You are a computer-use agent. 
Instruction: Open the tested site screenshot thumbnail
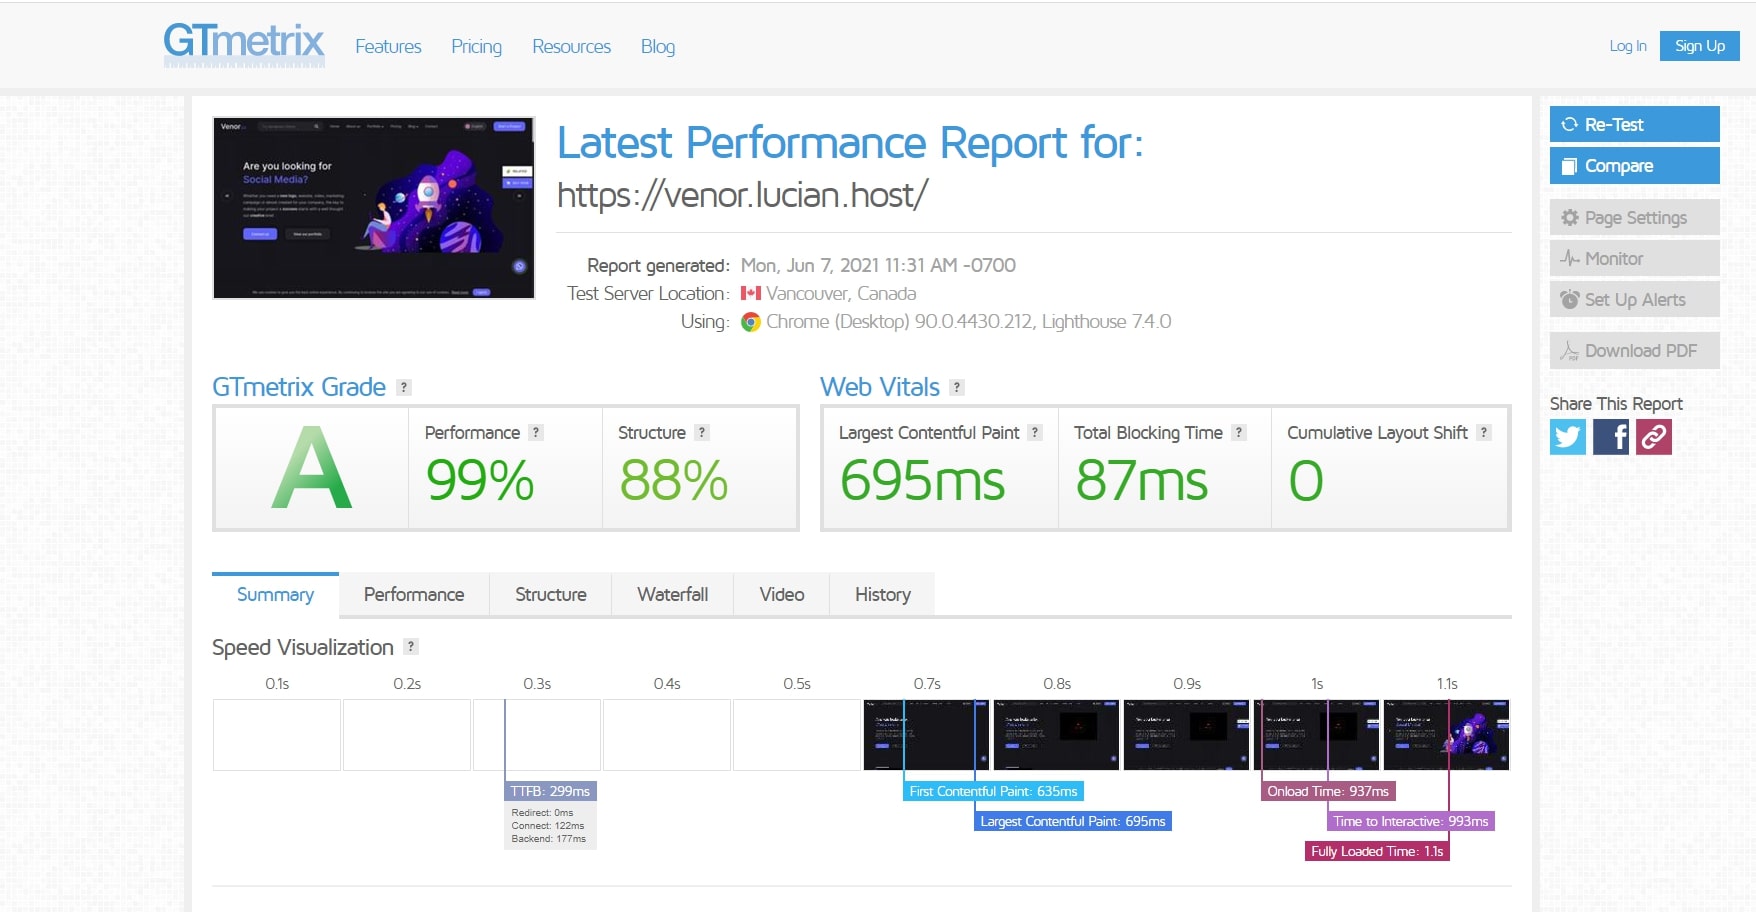[374, 208]
